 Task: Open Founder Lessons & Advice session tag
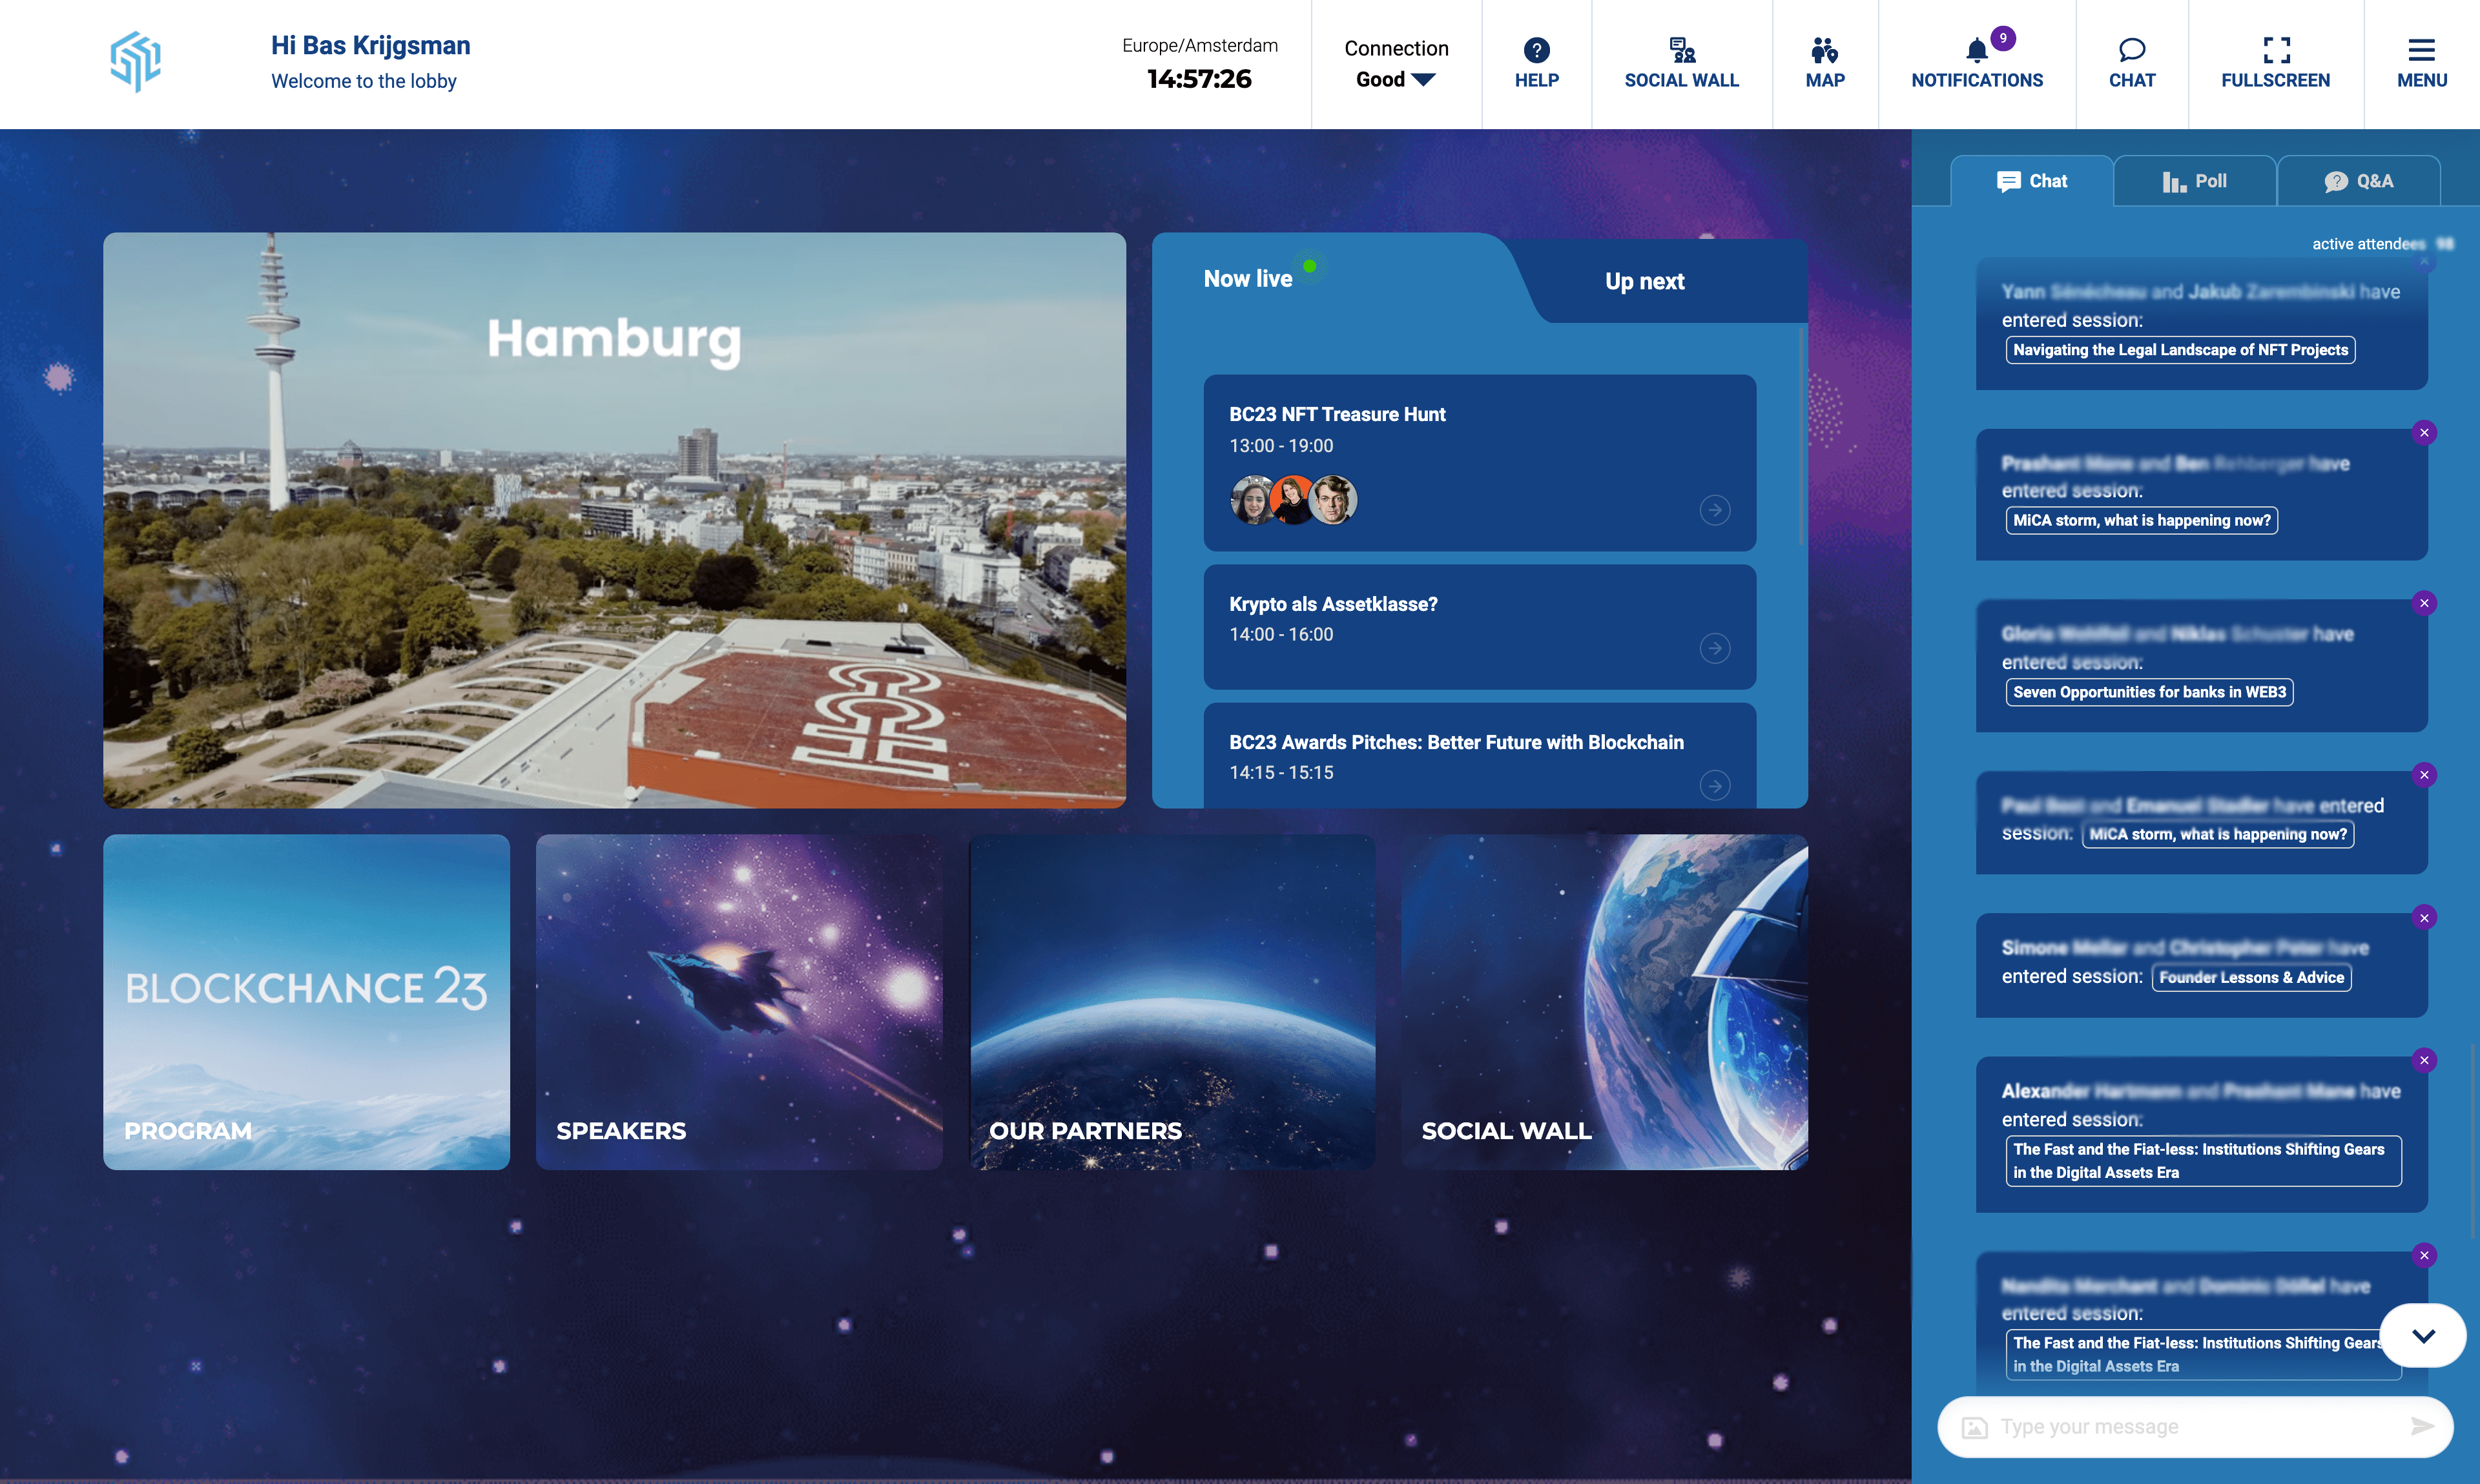click(x=2251, y=977)
